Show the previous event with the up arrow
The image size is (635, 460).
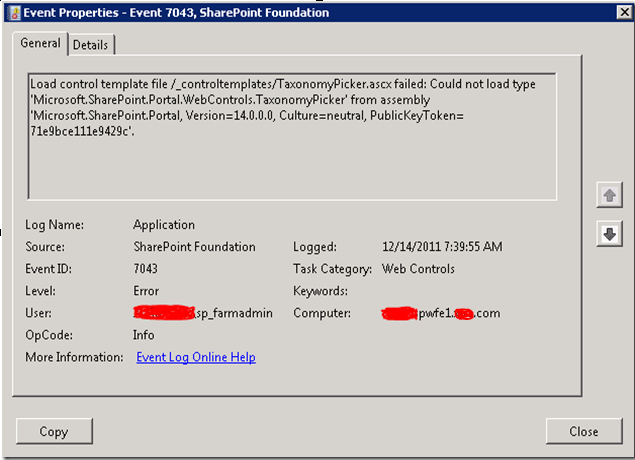[609, 195]
